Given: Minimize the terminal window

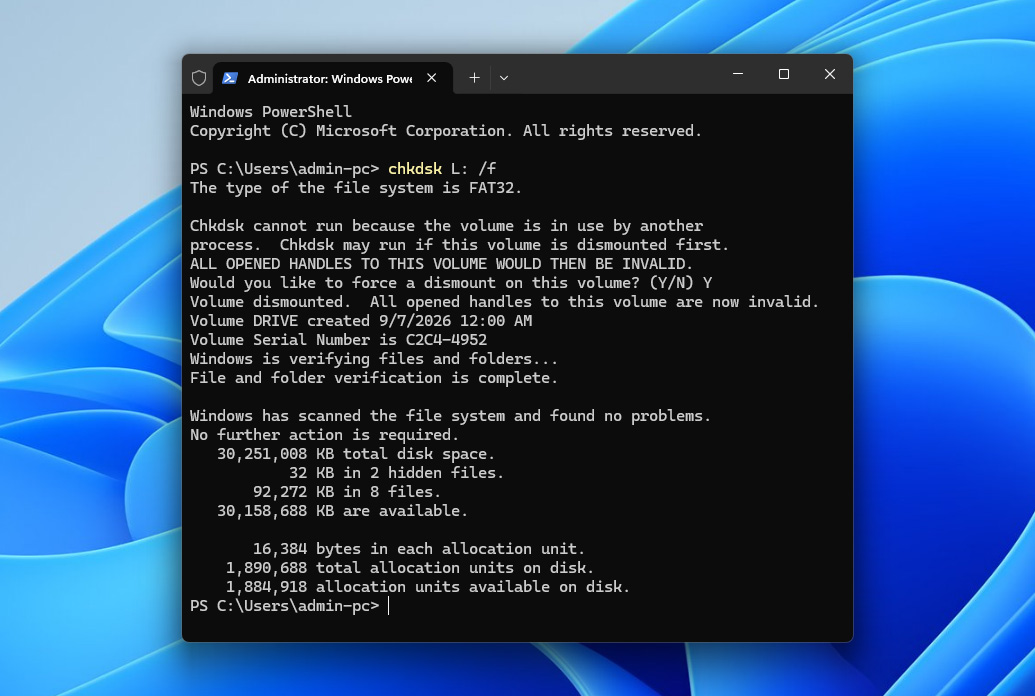Looking at the screenshot, I should (738, 74).
